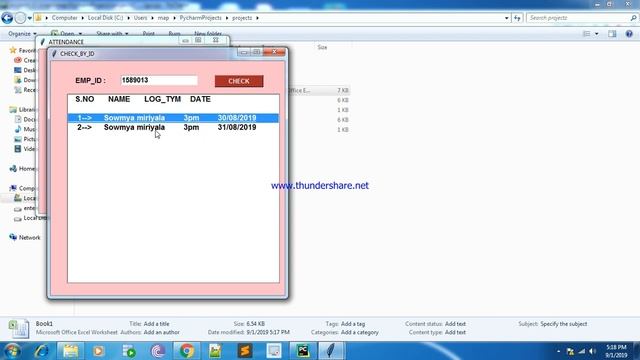Open the view options dropdown arrow
Screen dimensions: 640x360
click(x=596, y=34)
